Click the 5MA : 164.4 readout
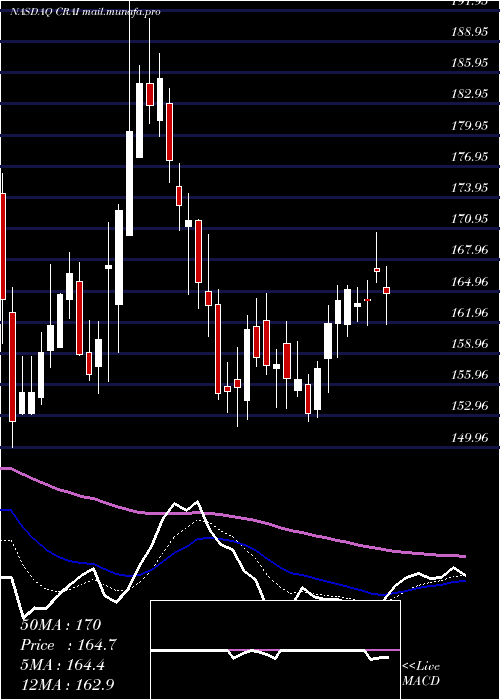This screenshot has height=700, width=500. pos(62,665)
